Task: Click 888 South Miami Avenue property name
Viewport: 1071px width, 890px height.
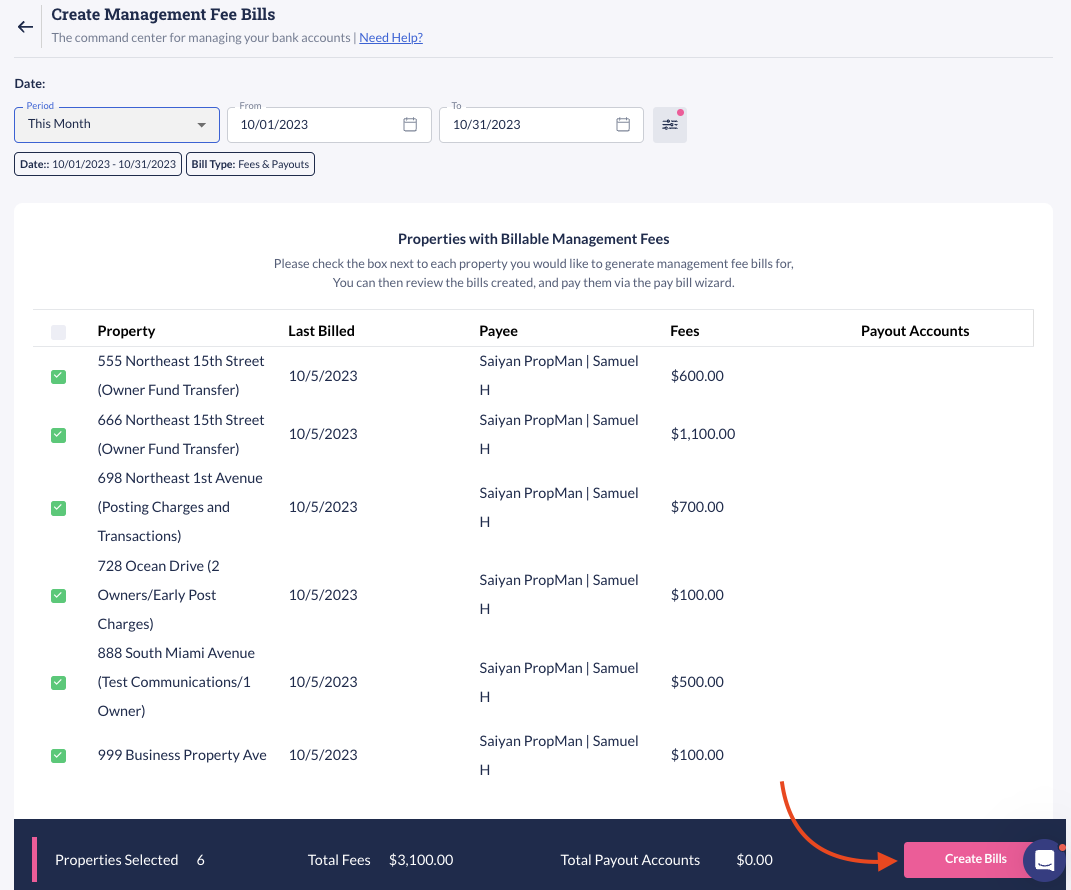Action: click(x=176, y=682)
